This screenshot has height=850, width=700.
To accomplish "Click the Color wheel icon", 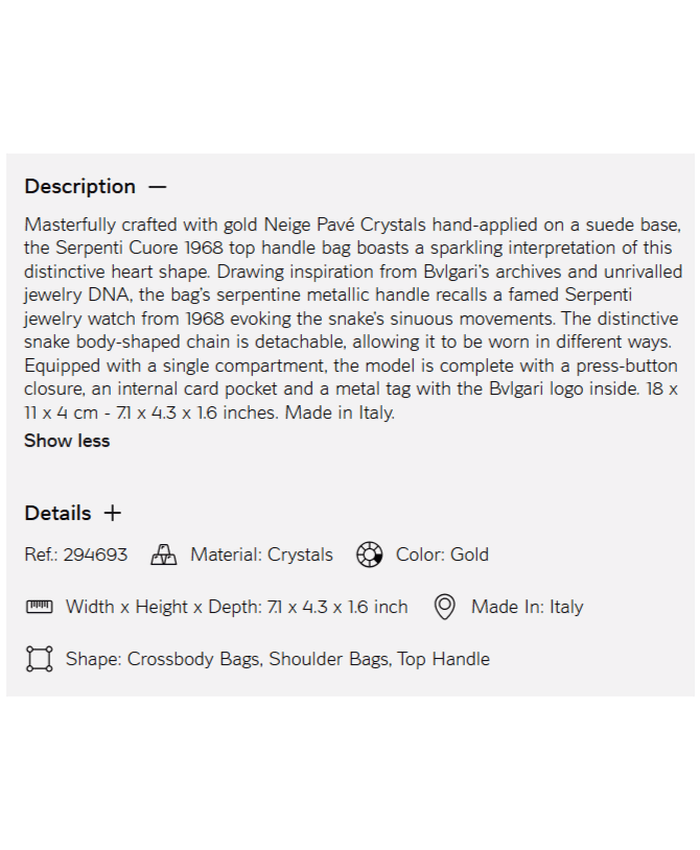I will [369, 555].
